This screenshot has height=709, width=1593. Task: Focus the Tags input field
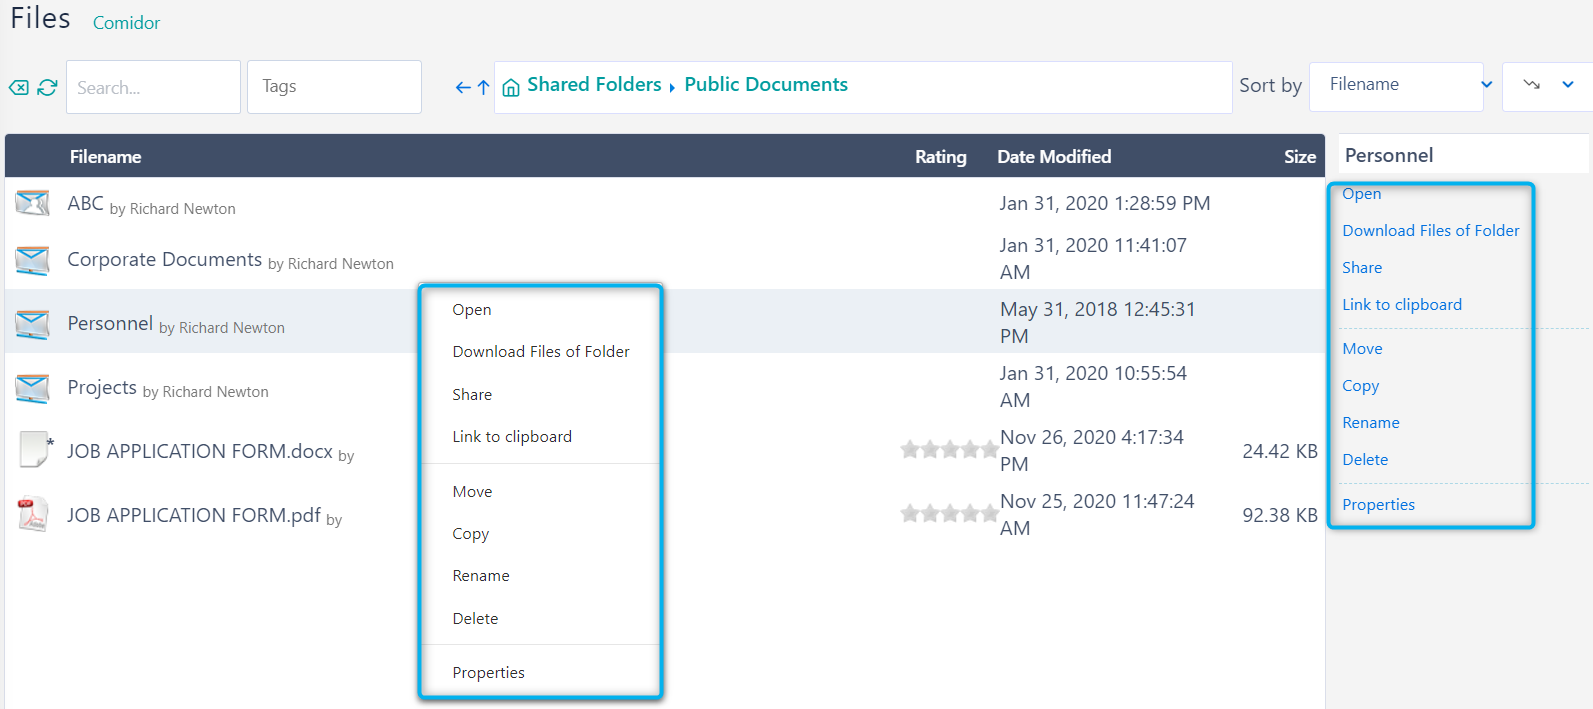pos(334,87)
